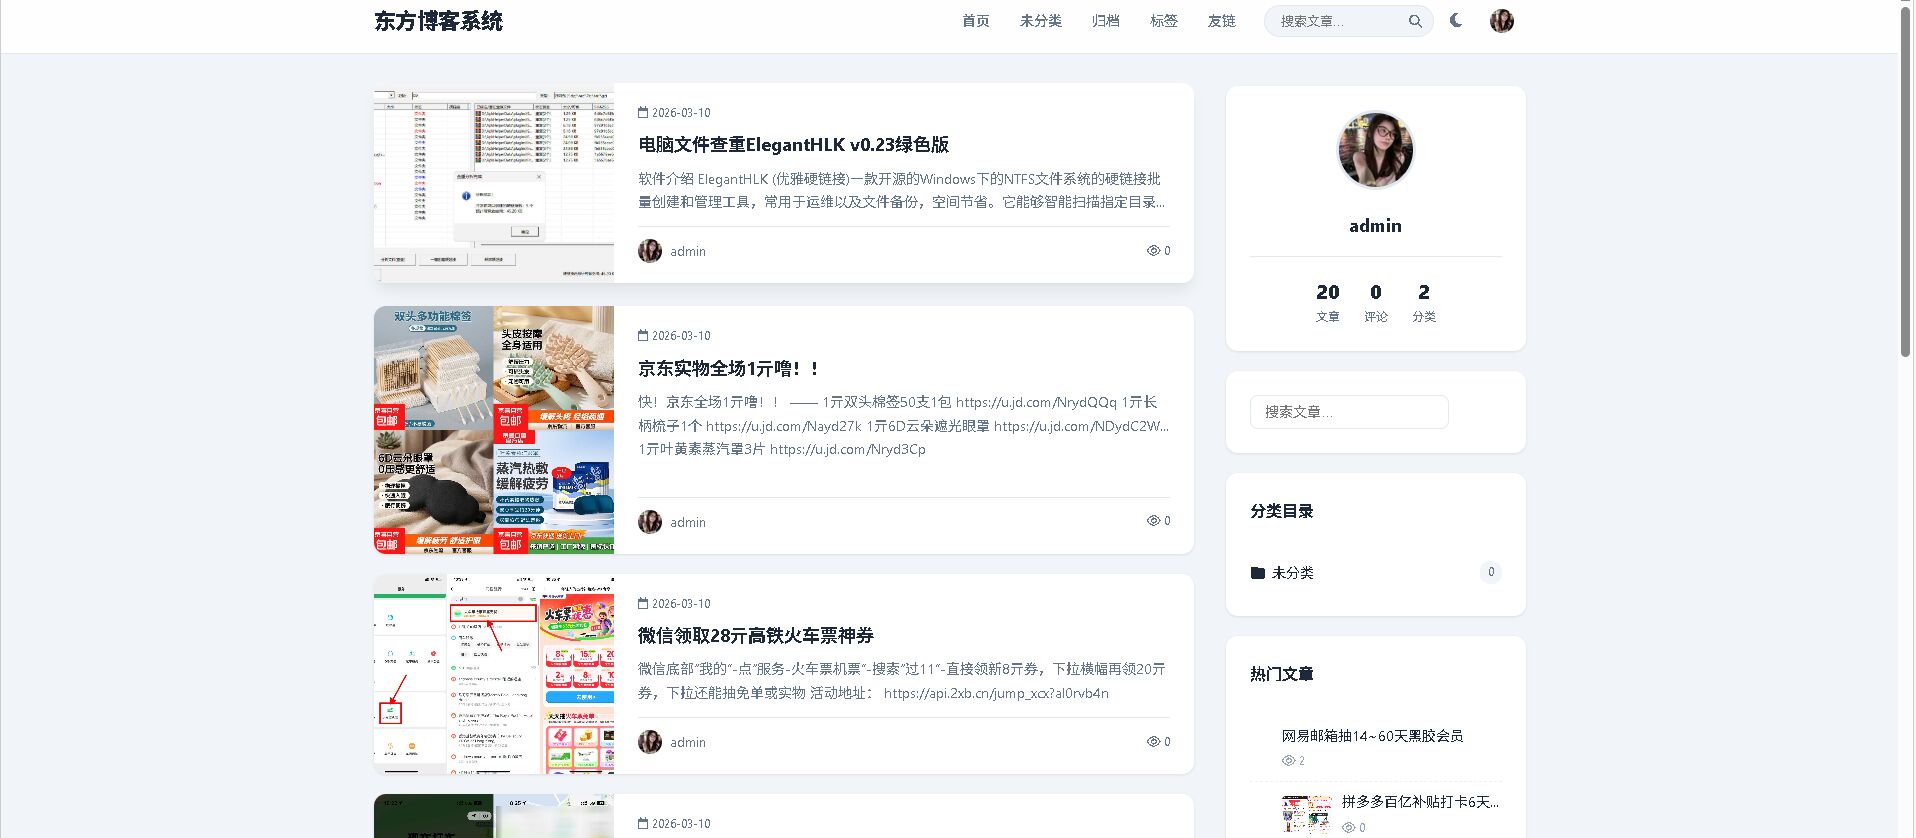Open the 微信领取28元高铁火车票神券 article
This screenshot has width=1916, height=838.
point(755,636)
